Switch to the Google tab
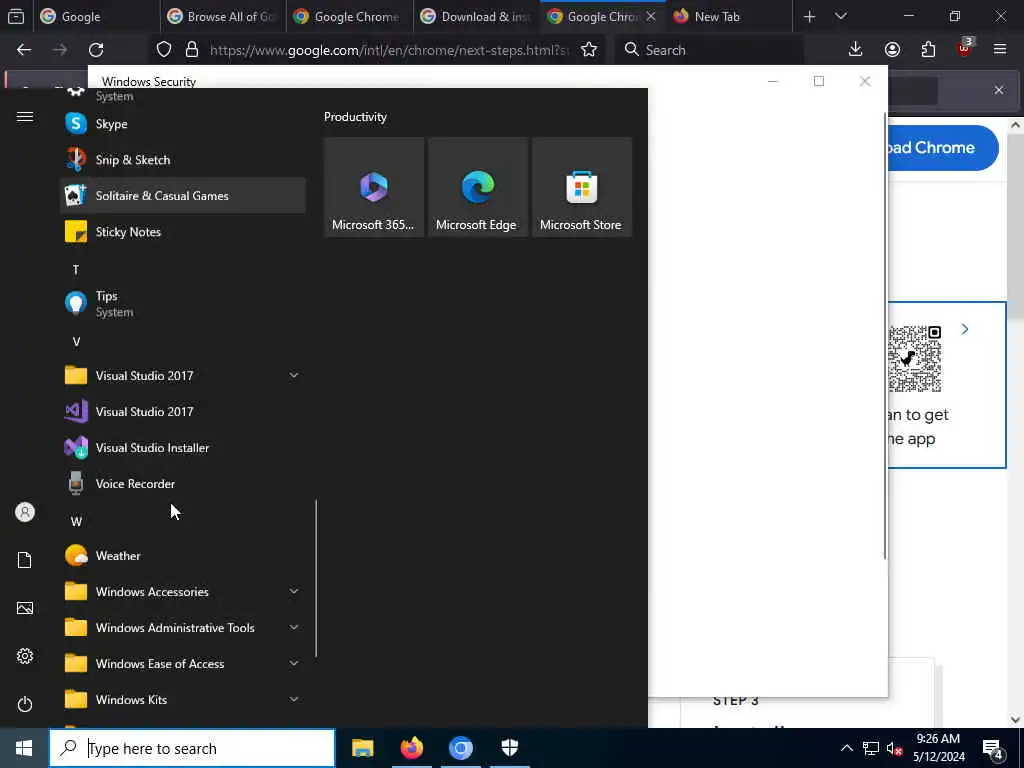 pos(95,16)
